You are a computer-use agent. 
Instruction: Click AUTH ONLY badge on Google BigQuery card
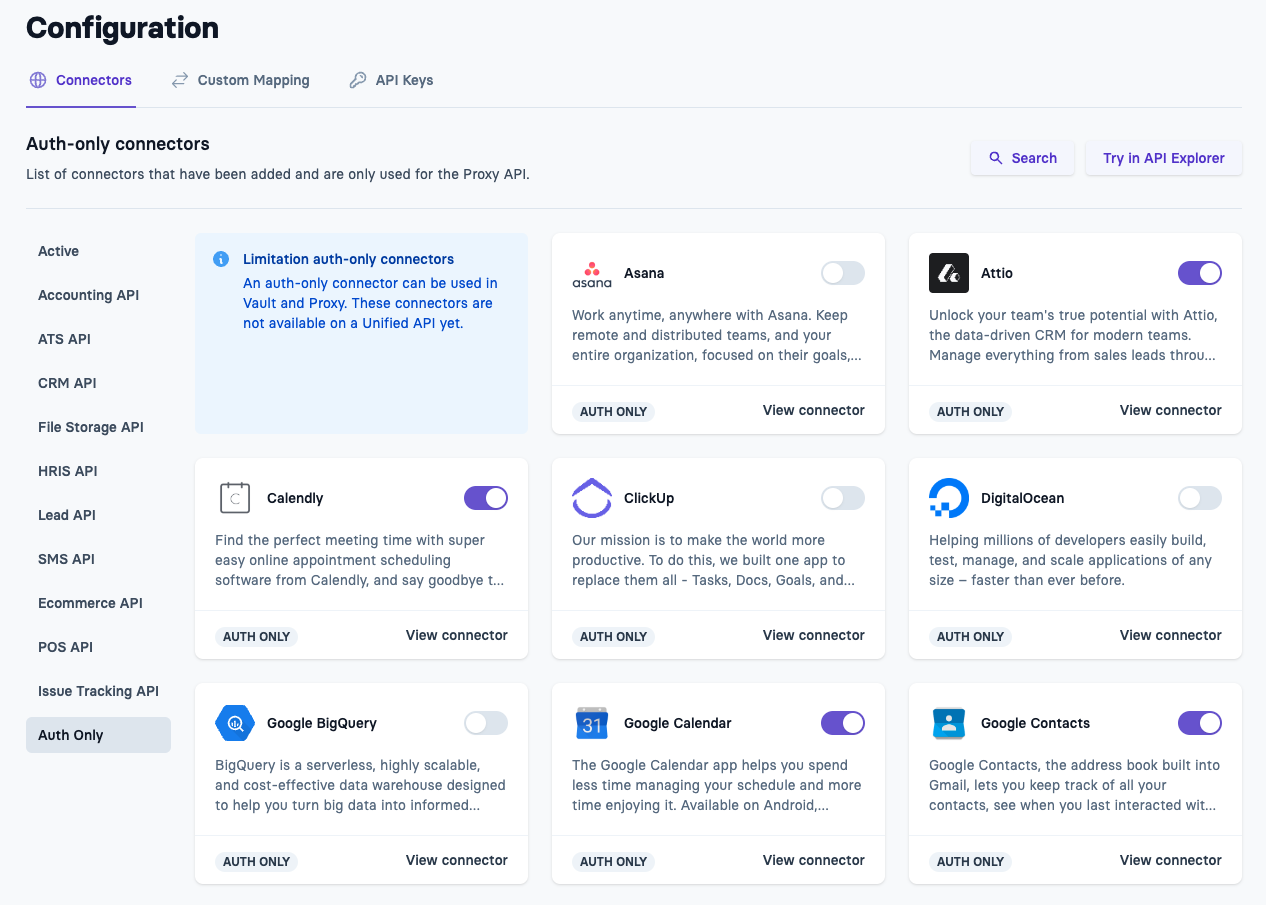(256, 861)
